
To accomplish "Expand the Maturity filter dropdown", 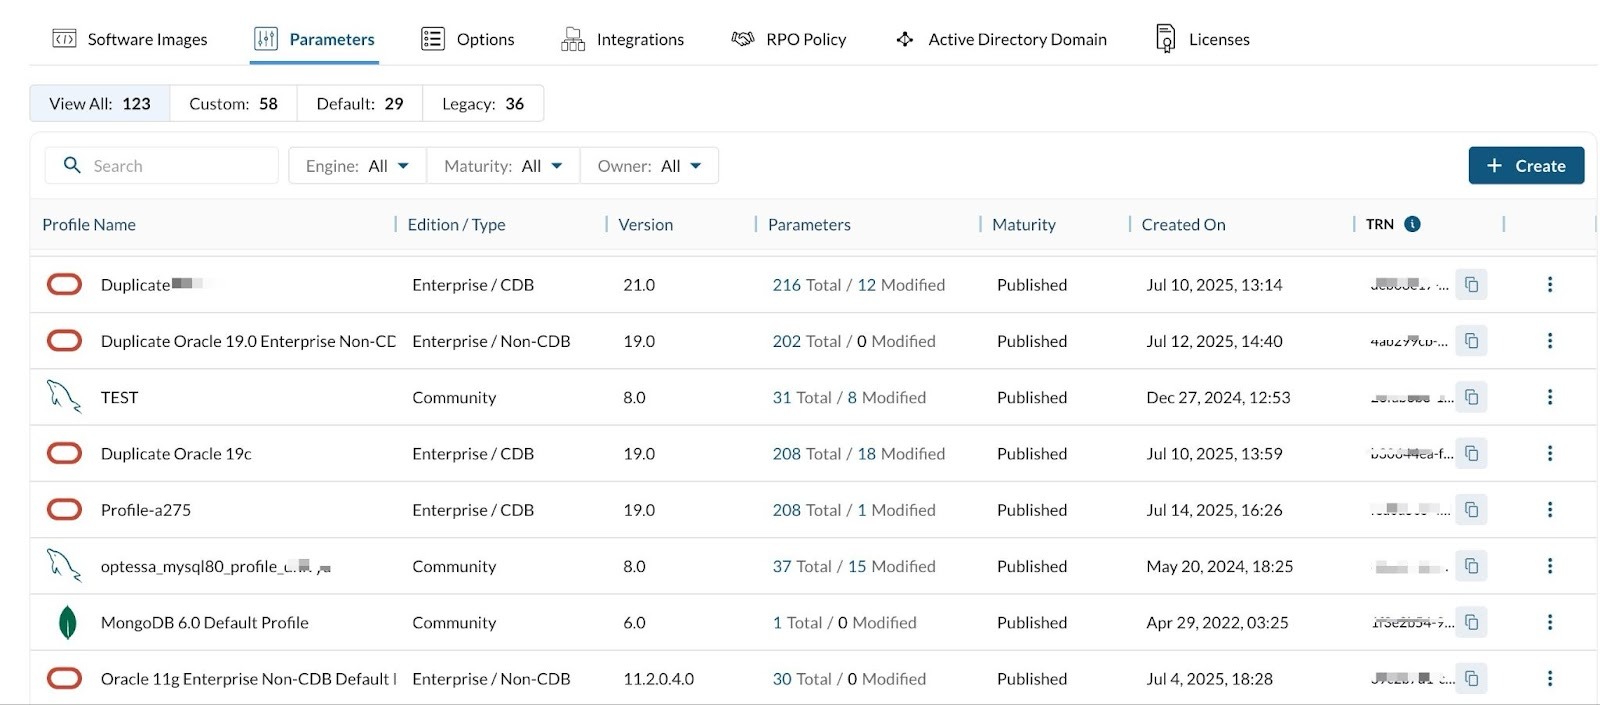I will pyautogui.click(x=503, y=166).
